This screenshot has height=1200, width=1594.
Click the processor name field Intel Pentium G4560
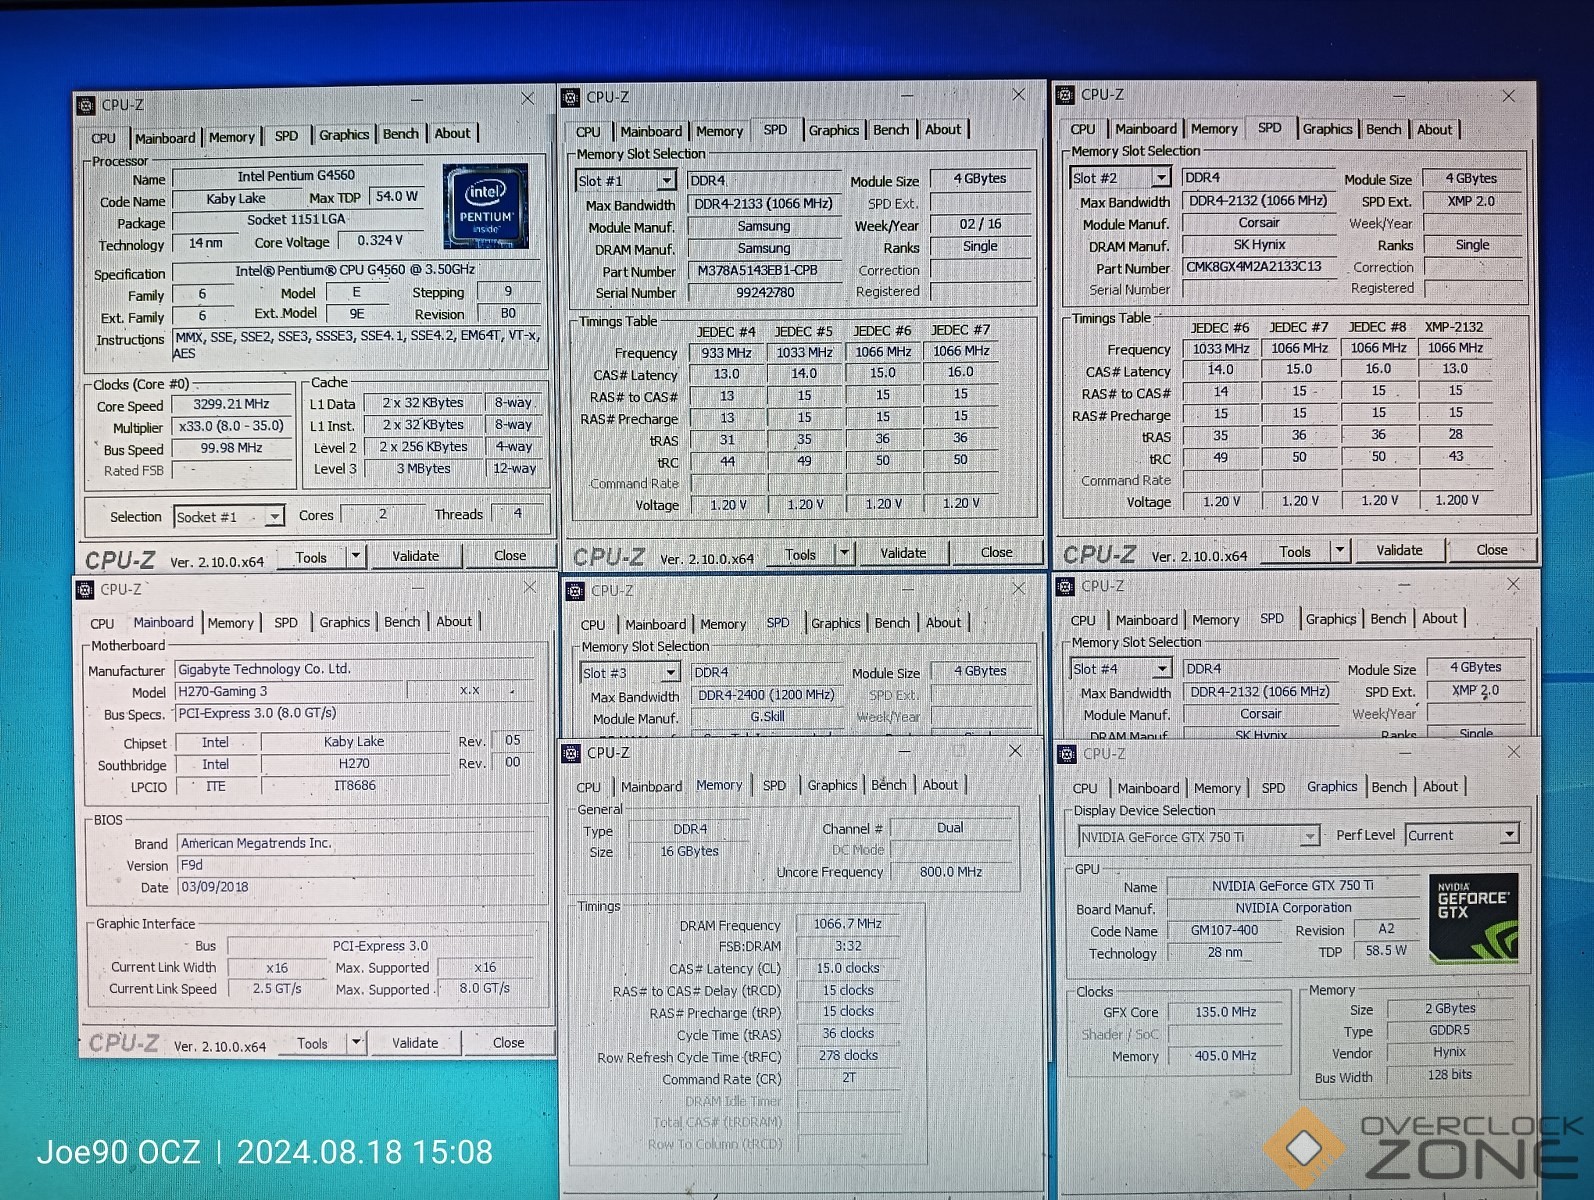(296, 176)
